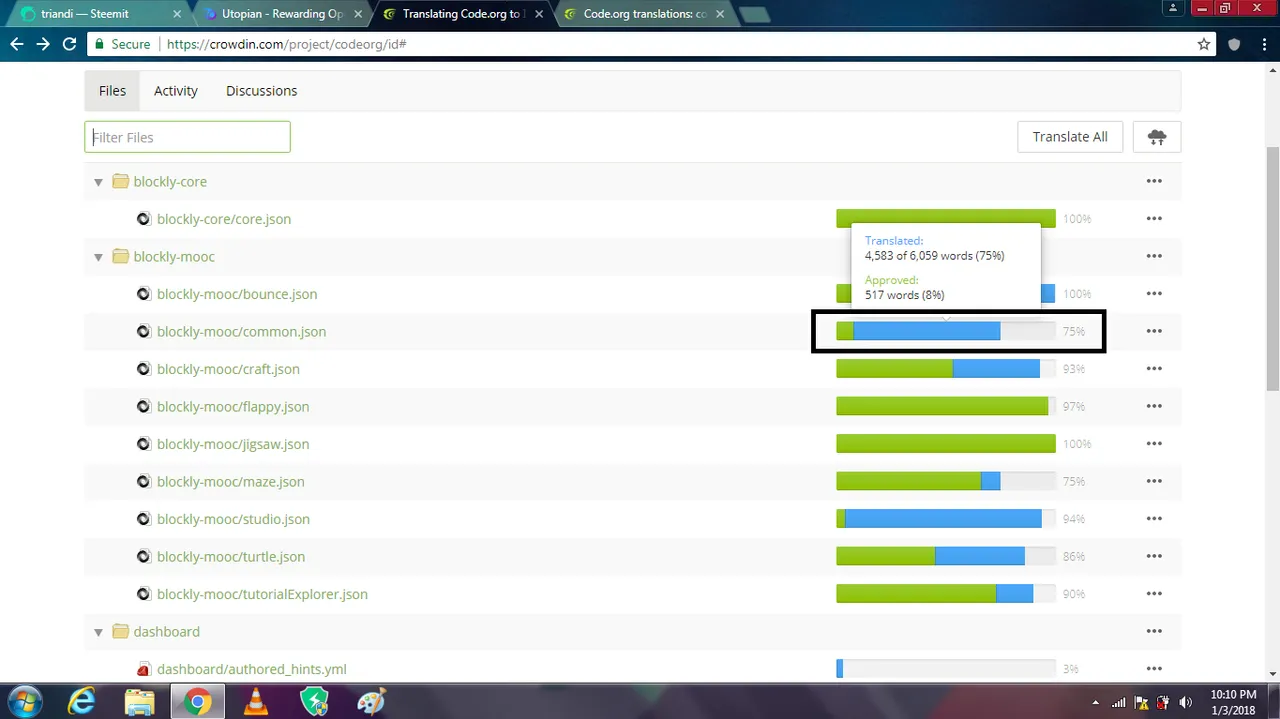The width and height of the screenshot is (1280, 719).
Task: Open options menu for maze.json row
Action: click(x=1154, y=482)
